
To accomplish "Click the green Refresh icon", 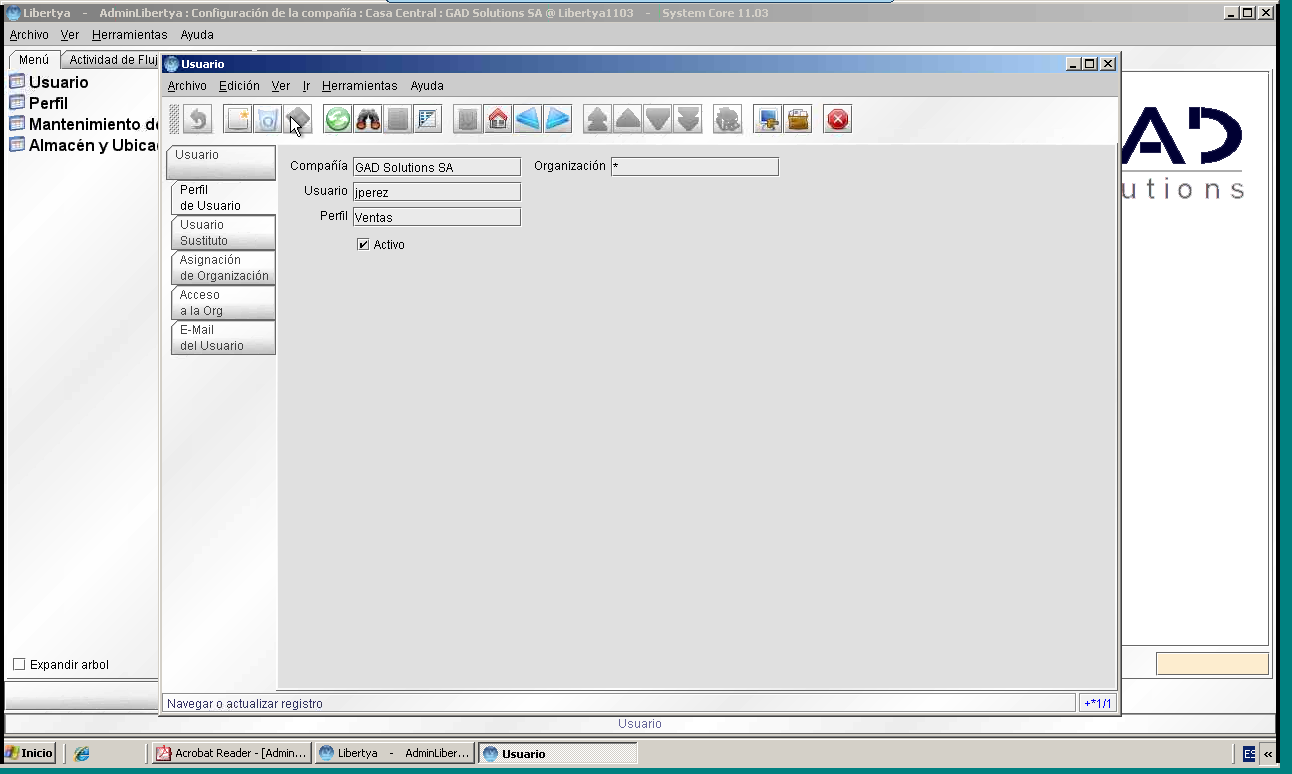I will [x=338, y=120].
